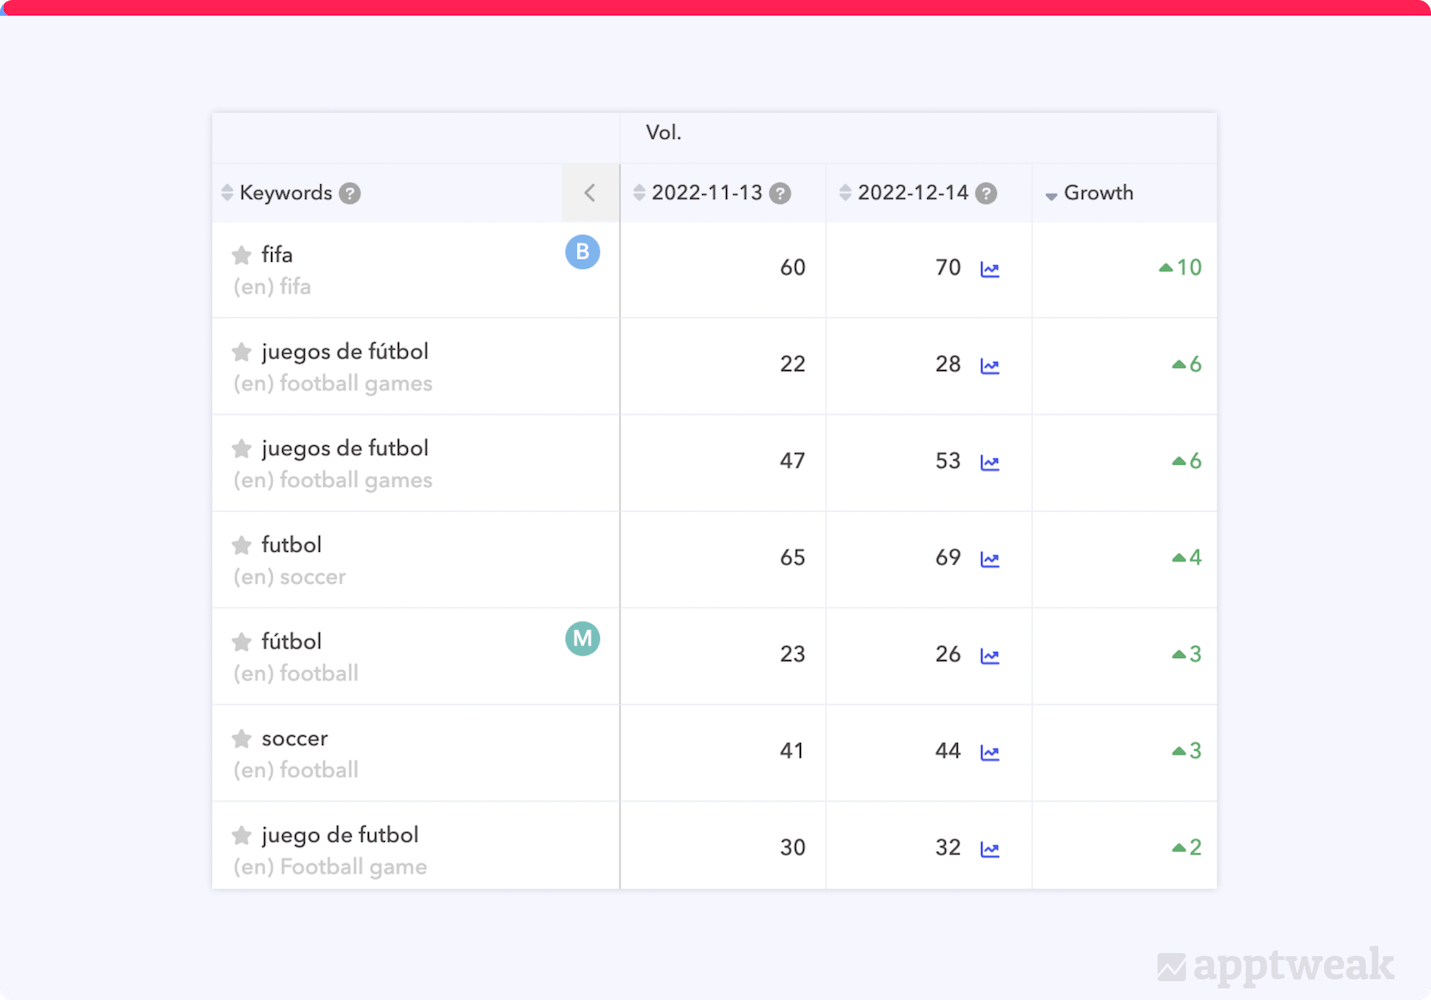This screenshot has width=1431, height=1000.
Task: Click the Growth column header
Action: (1098, 193)
